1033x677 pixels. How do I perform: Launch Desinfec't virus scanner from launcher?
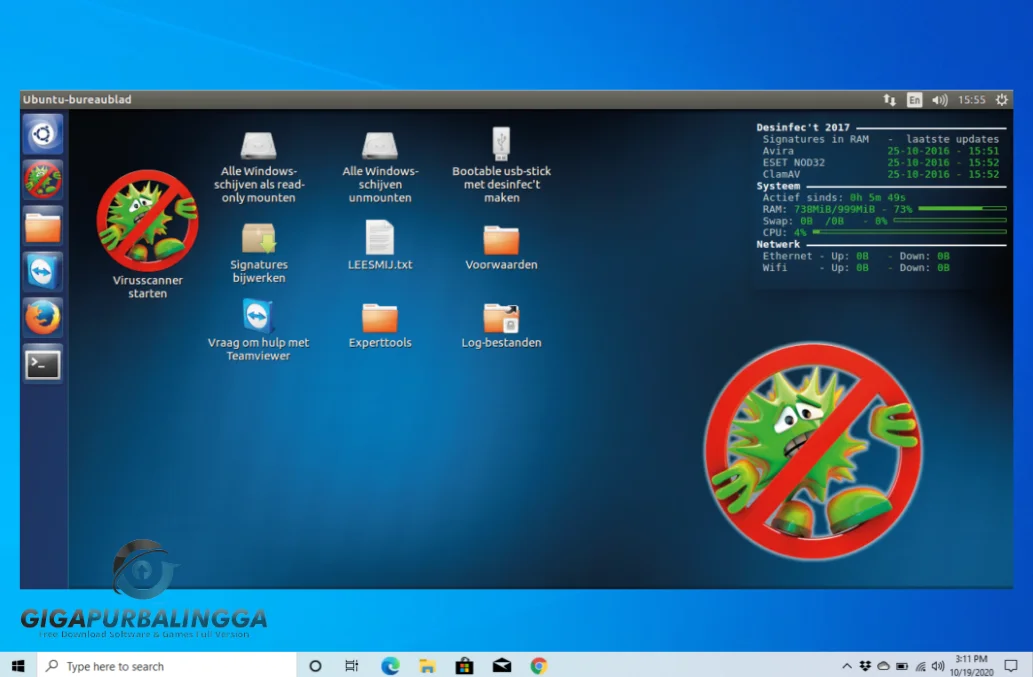click(x=43, y=179)
